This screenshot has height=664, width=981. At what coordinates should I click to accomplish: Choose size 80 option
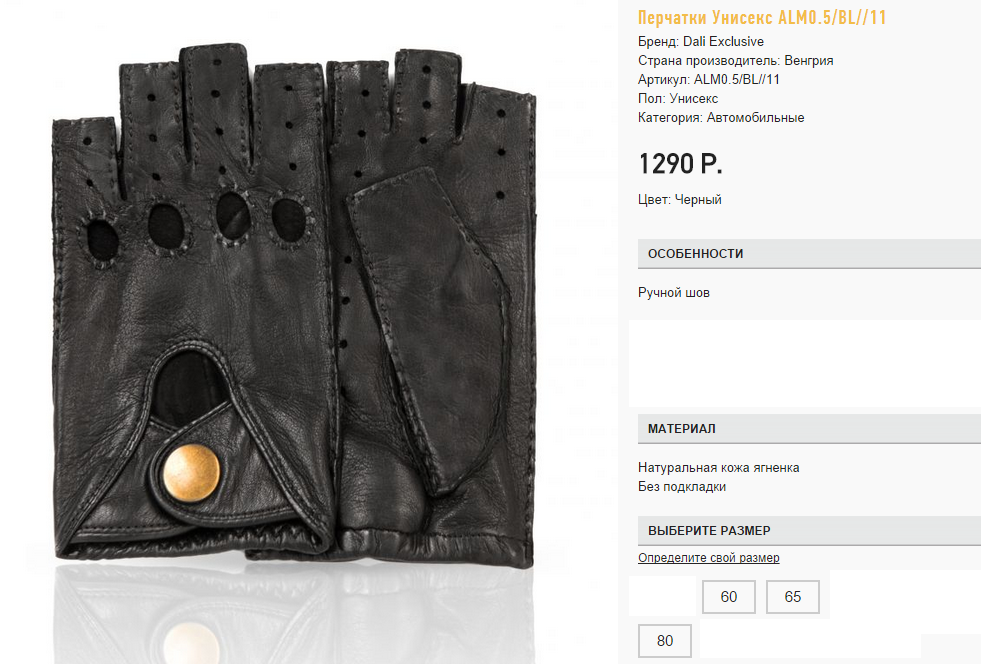665,641
